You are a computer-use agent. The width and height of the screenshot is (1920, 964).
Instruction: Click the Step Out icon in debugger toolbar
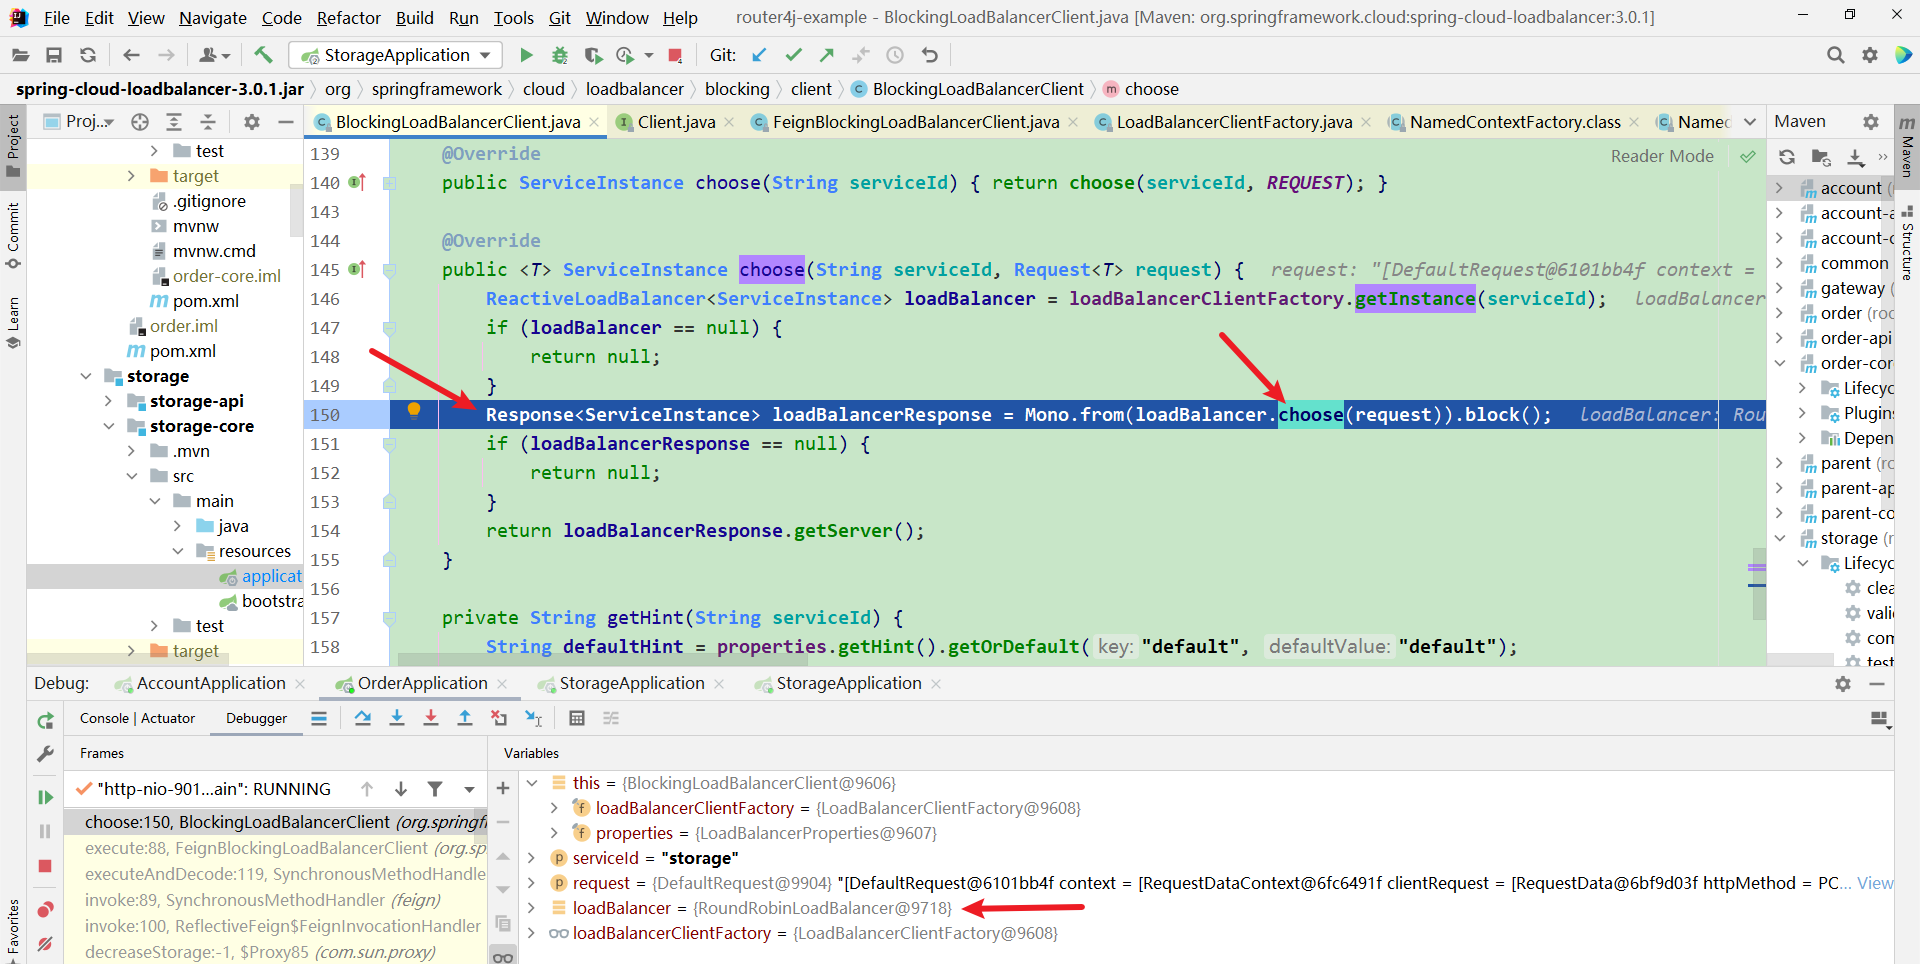465,718
